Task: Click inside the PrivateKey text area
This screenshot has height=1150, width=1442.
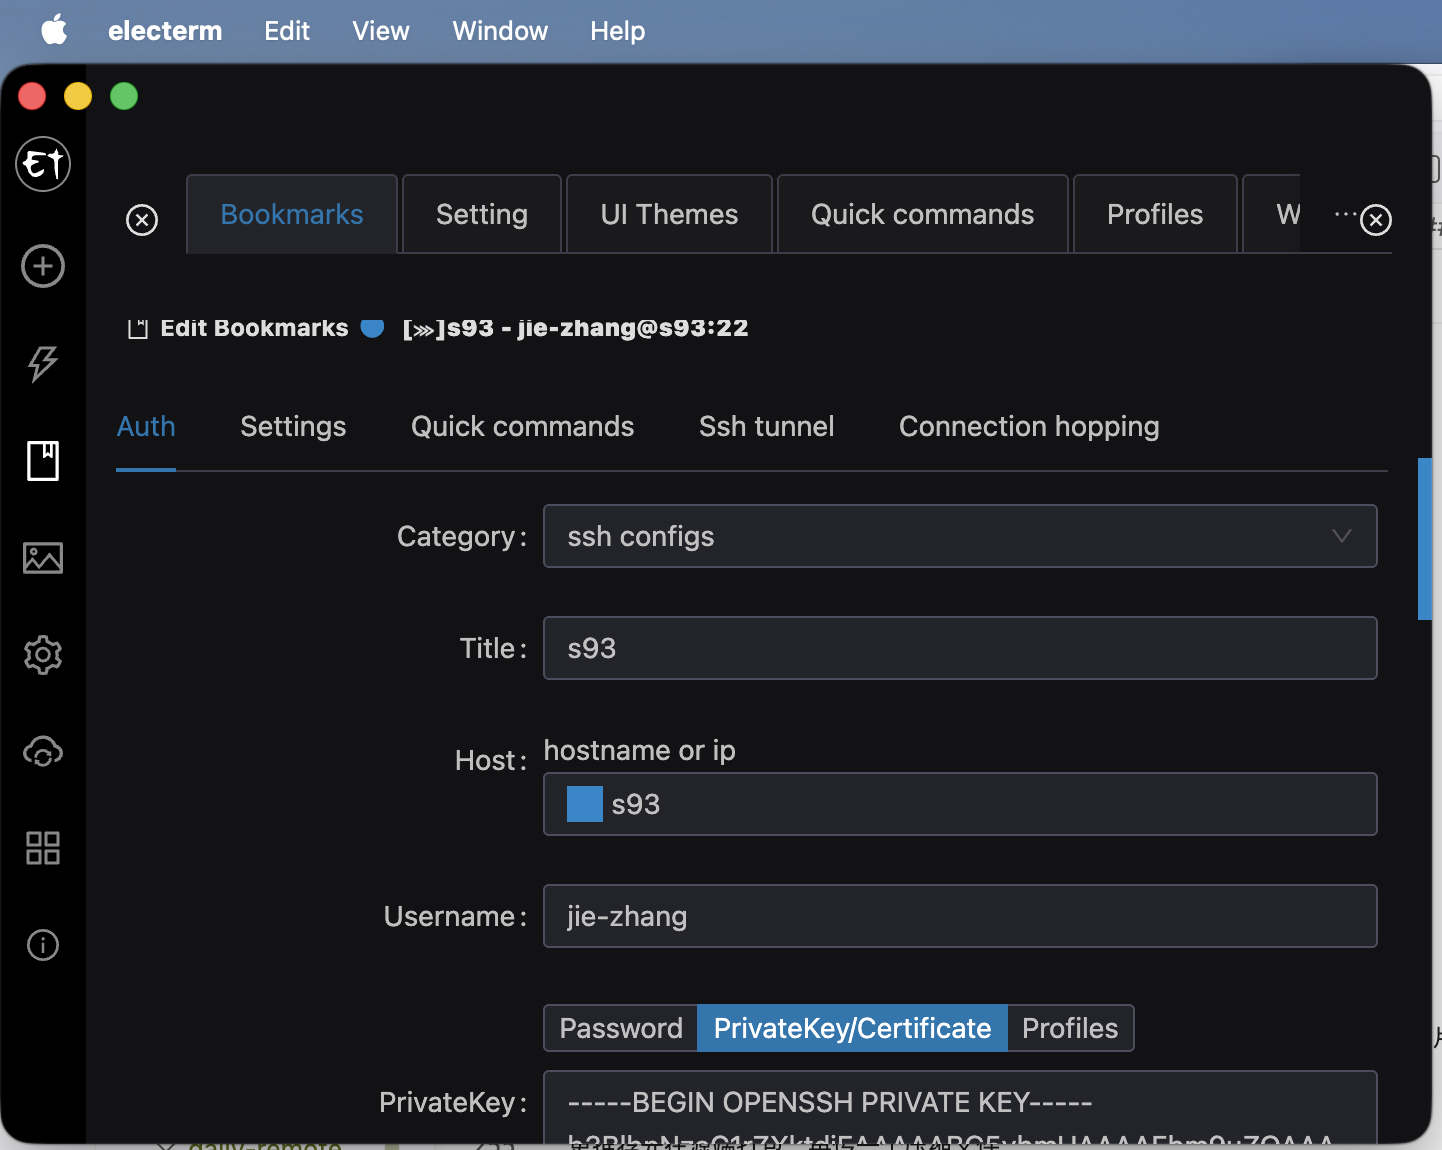Action: pos(960,1108)
